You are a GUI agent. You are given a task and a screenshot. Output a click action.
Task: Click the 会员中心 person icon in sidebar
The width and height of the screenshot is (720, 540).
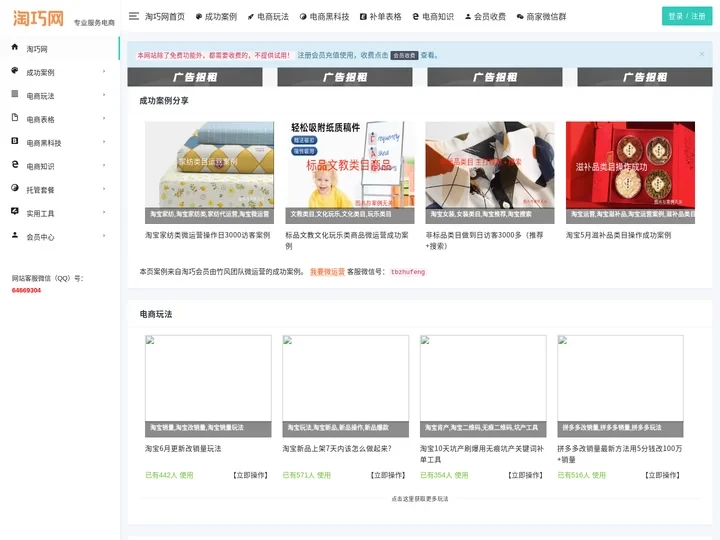pyautogui.click(x=15, y=235)
